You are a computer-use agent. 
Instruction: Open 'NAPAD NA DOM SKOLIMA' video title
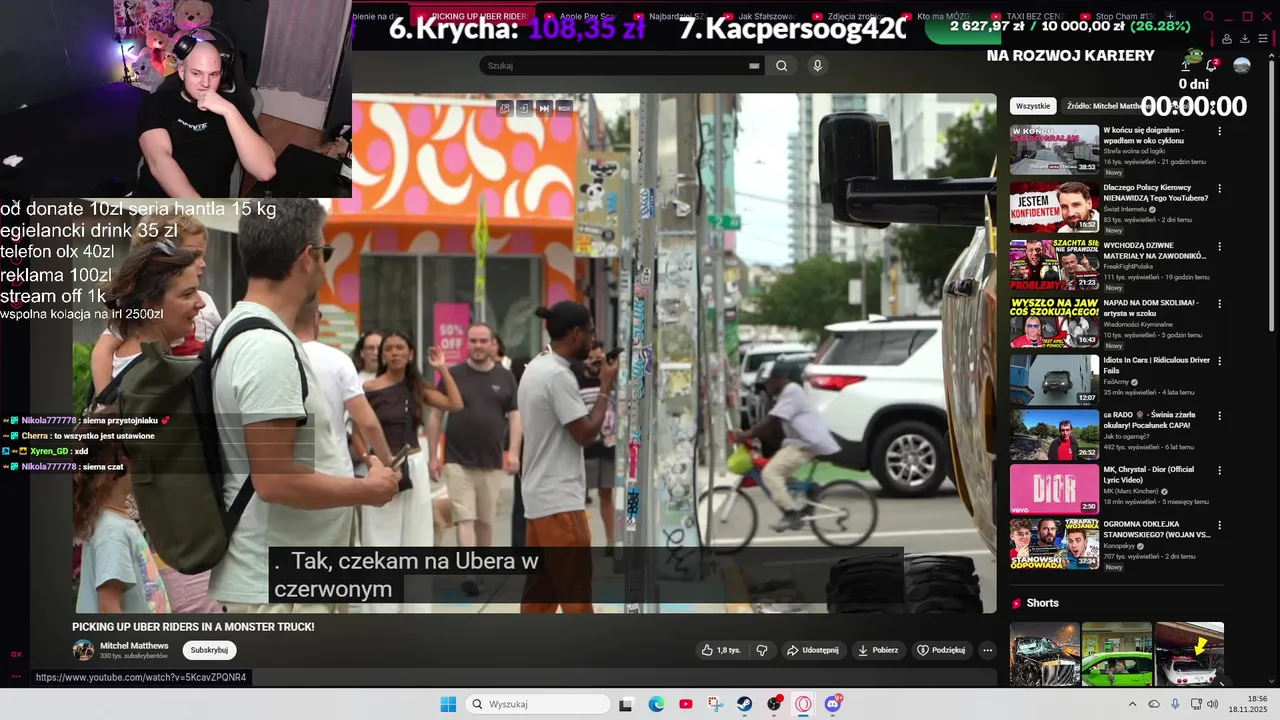tap(1150, 307)
